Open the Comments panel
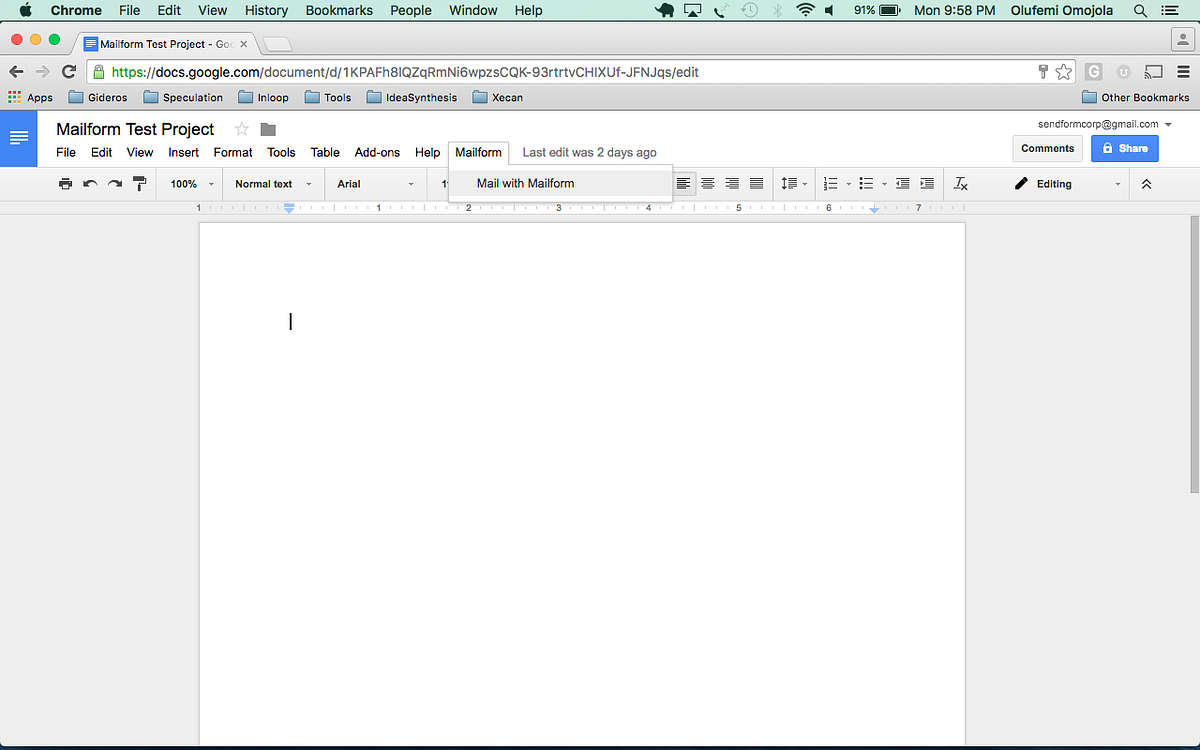 coord(1047,147)
